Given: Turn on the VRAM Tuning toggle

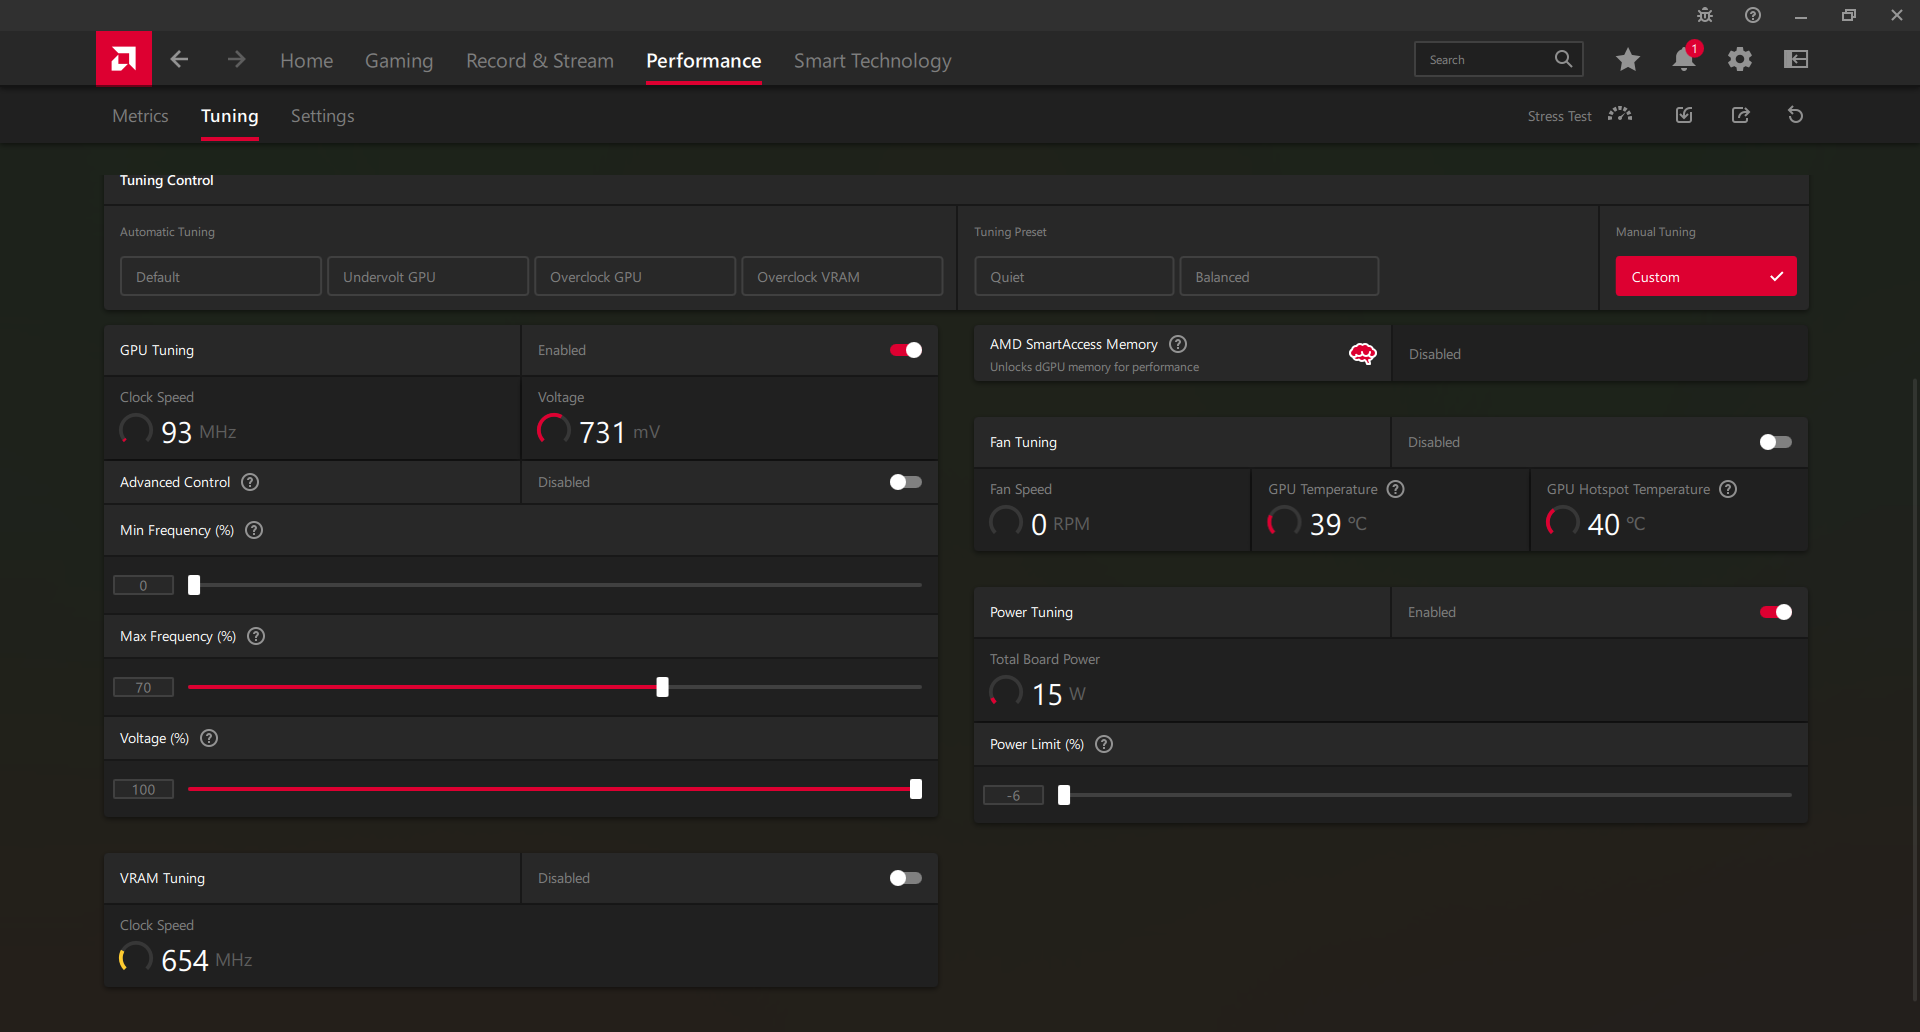Looking at the screenshot, I should 906,878.
